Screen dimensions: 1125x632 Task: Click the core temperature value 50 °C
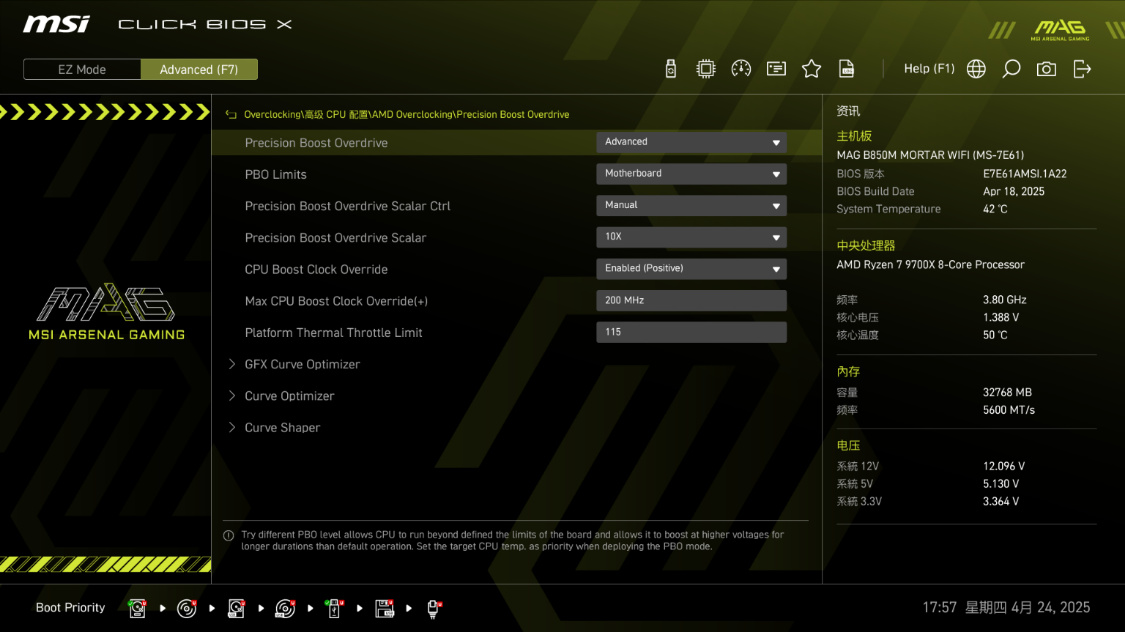click(x=995, y=335)
